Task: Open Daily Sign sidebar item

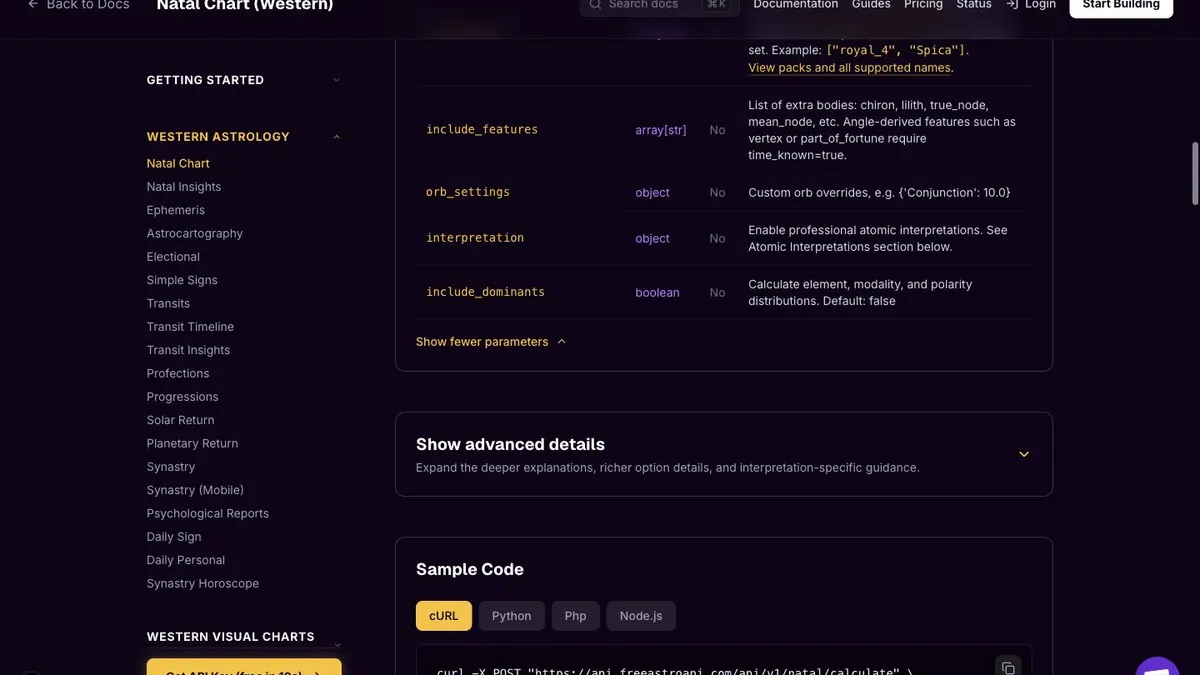Action: coord(174,537)
